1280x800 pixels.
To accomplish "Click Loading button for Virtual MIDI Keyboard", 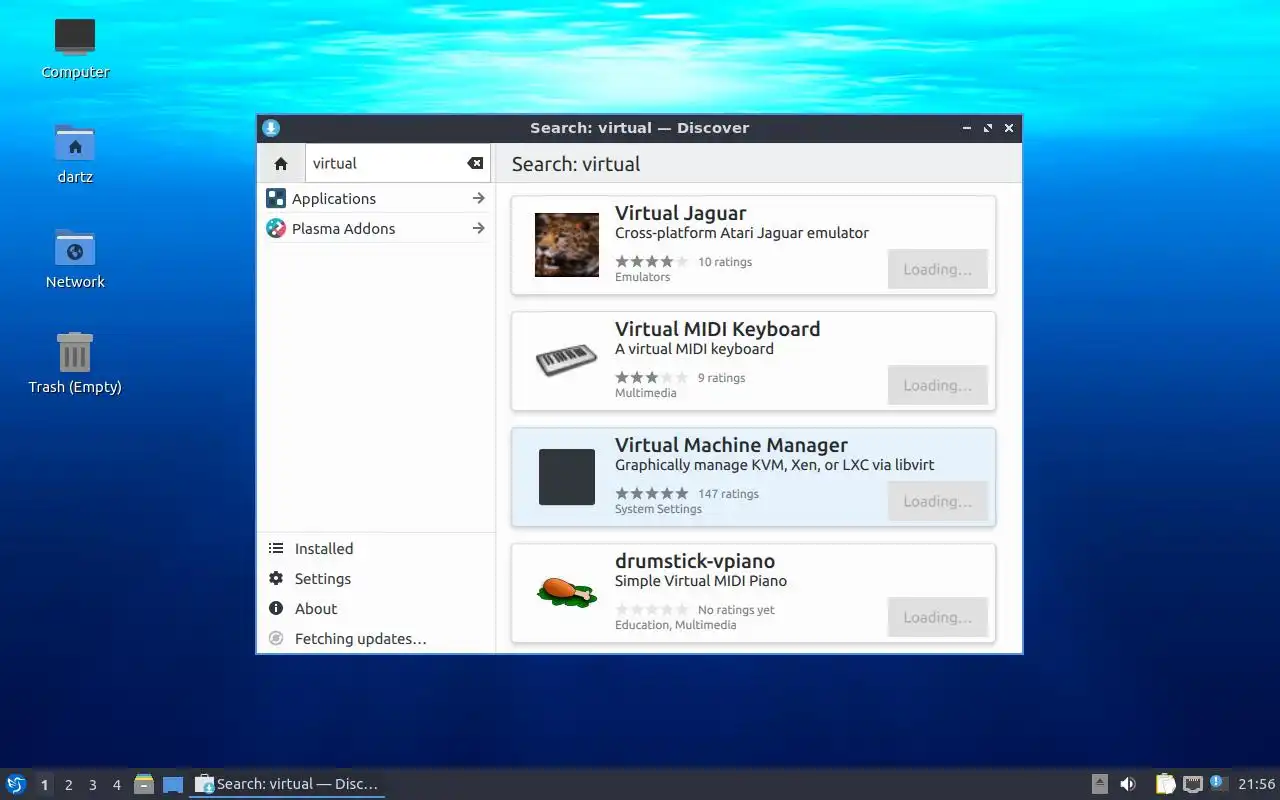I will [x=937, y=385].
